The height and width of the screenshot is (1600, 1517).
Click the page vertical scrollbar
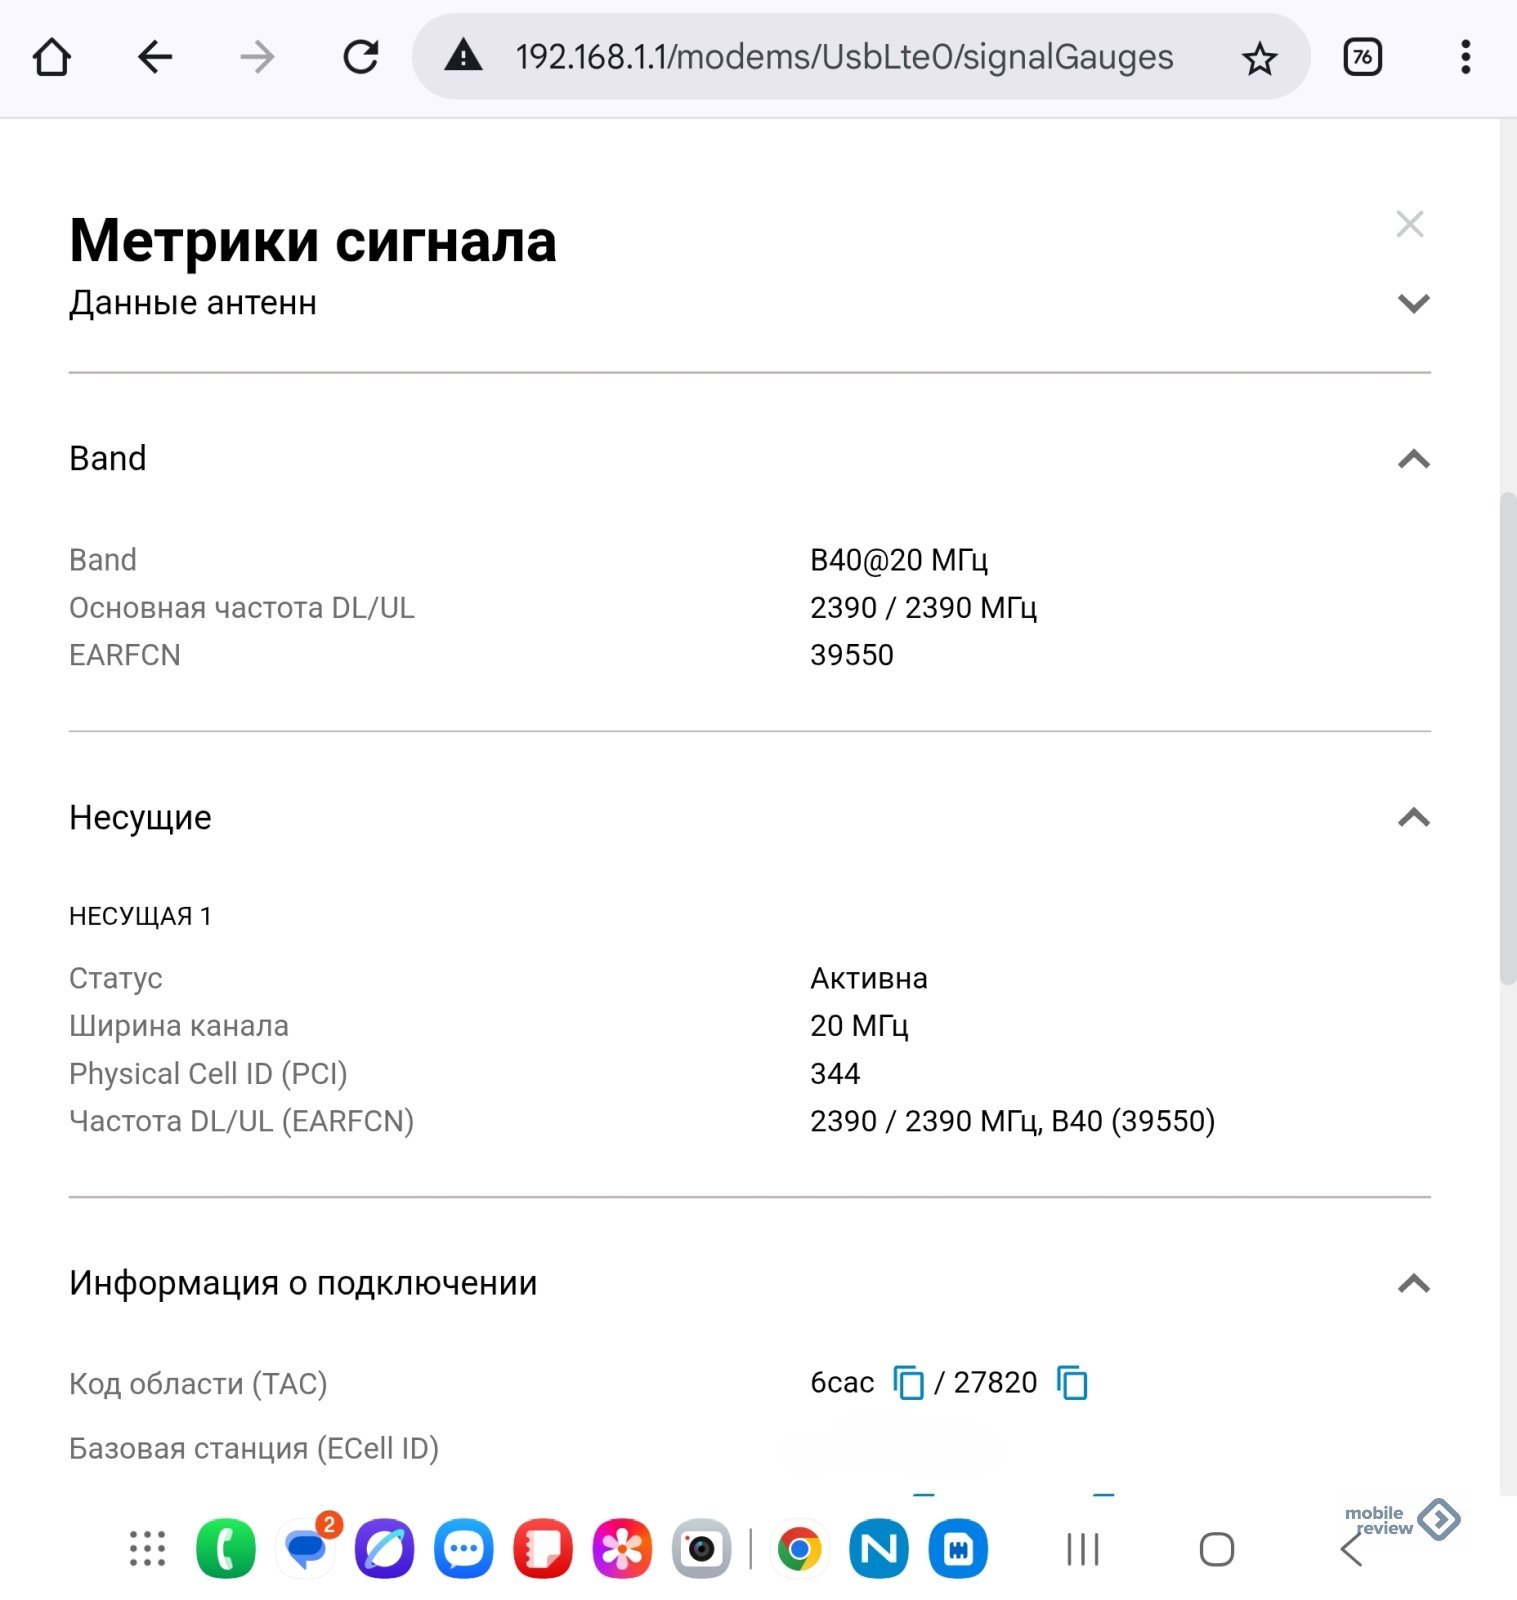pos(1508,740)
